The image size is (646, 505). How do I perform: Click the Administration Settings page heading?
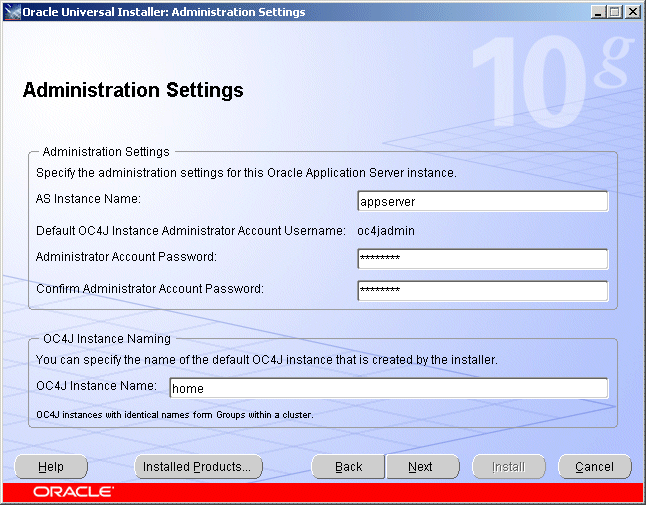pos(133,90)
